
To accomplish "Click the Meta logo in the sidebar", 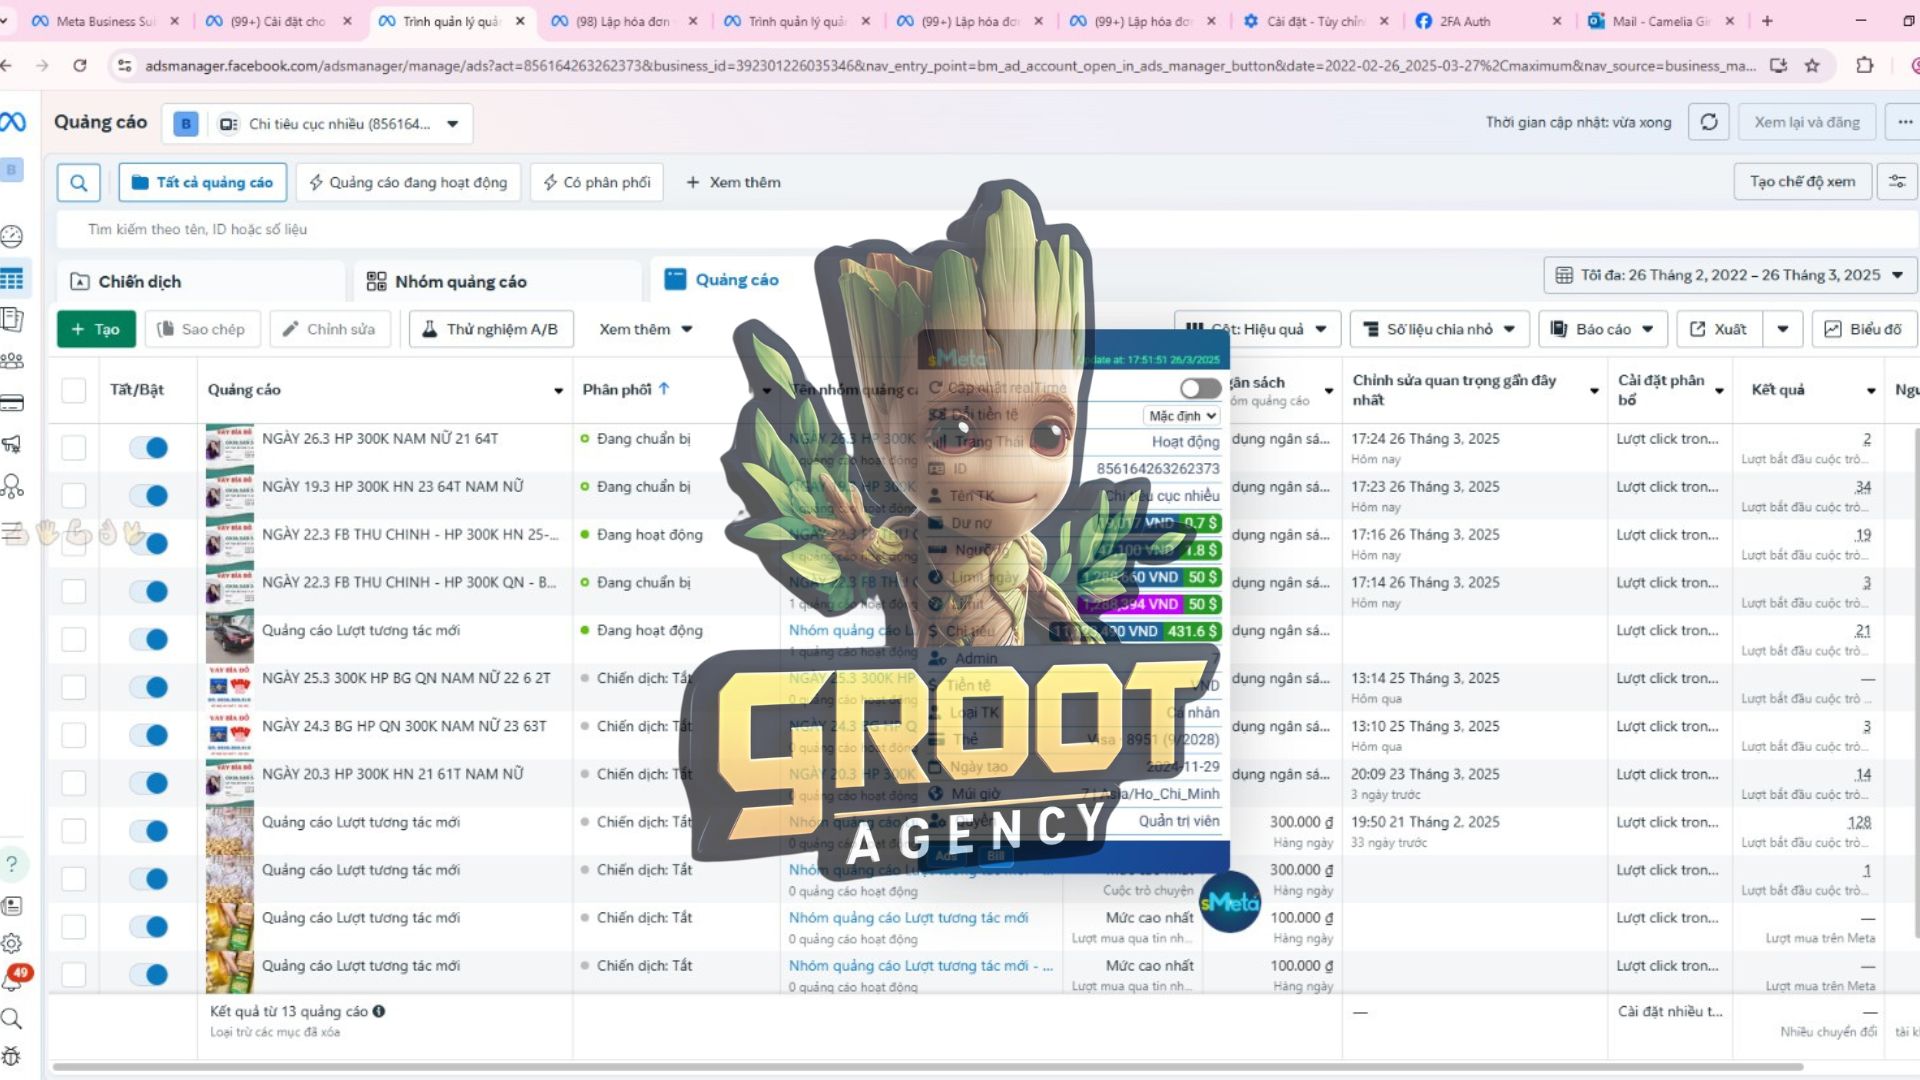I will point(13,122).
